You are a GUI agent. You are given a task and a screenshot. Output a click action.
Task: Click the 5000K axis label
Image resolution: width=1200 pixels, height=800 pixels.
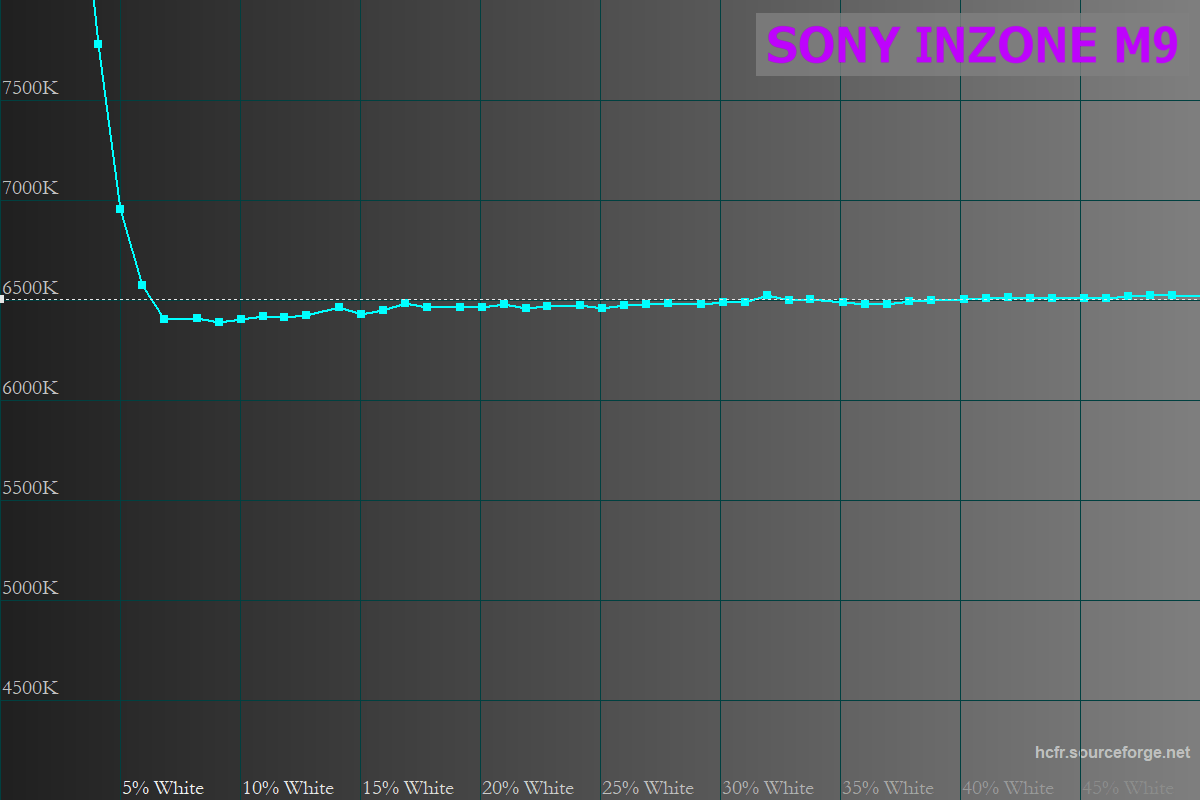(30, 588)
